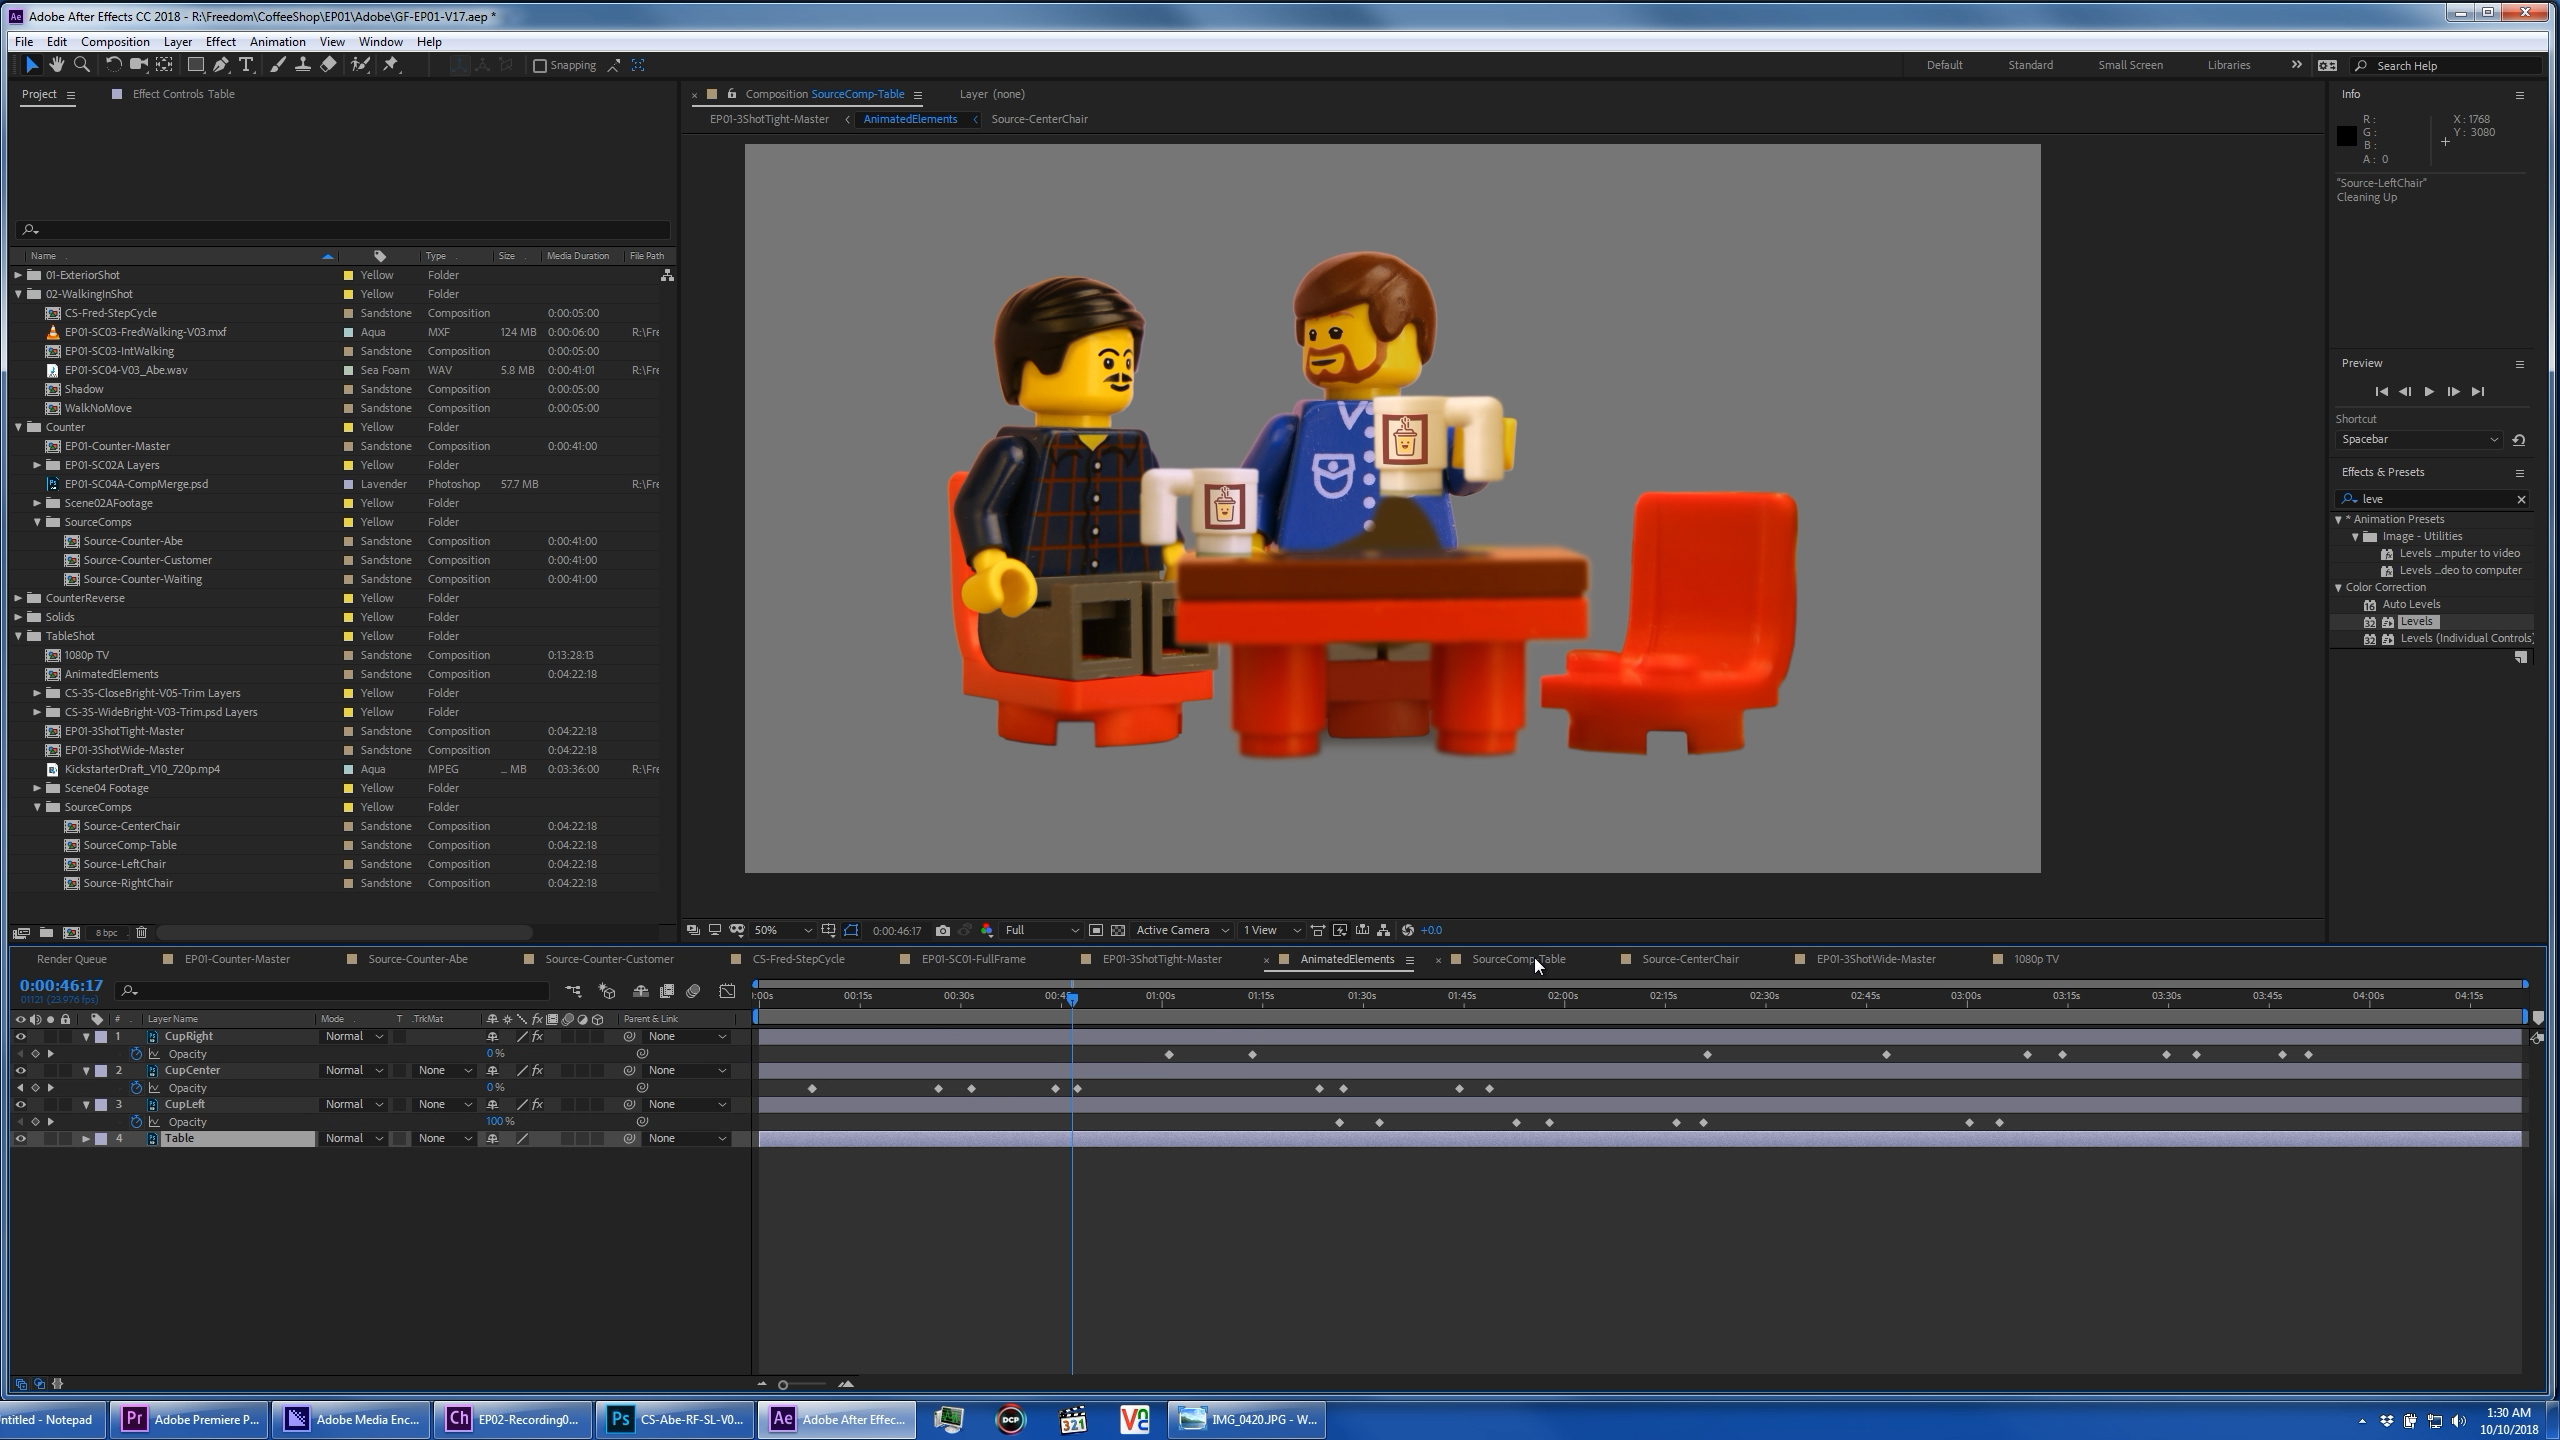Select the Hand tool
2560x1440 pixels.
57,65
